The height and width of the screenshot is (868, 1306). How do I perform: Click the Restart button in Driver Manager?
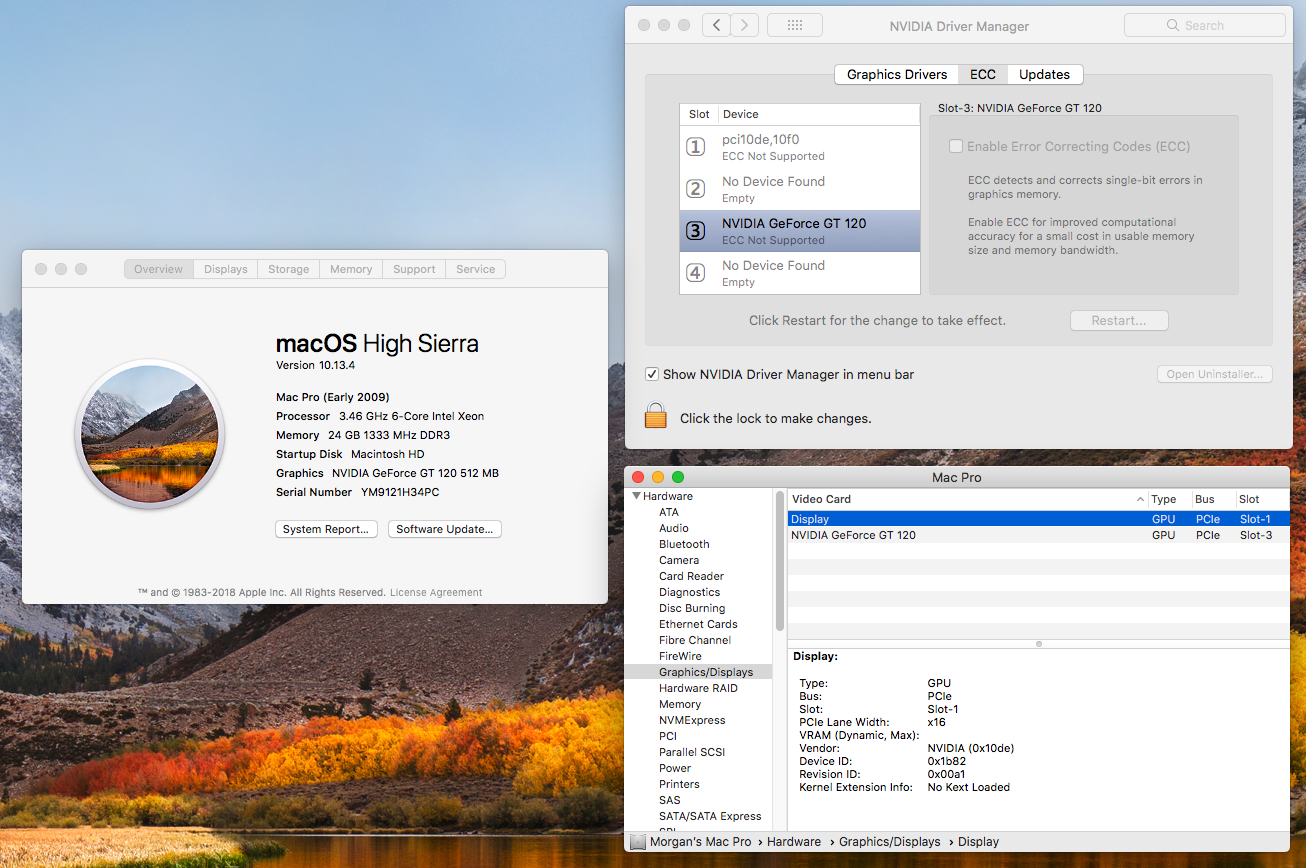(1119, 321)
